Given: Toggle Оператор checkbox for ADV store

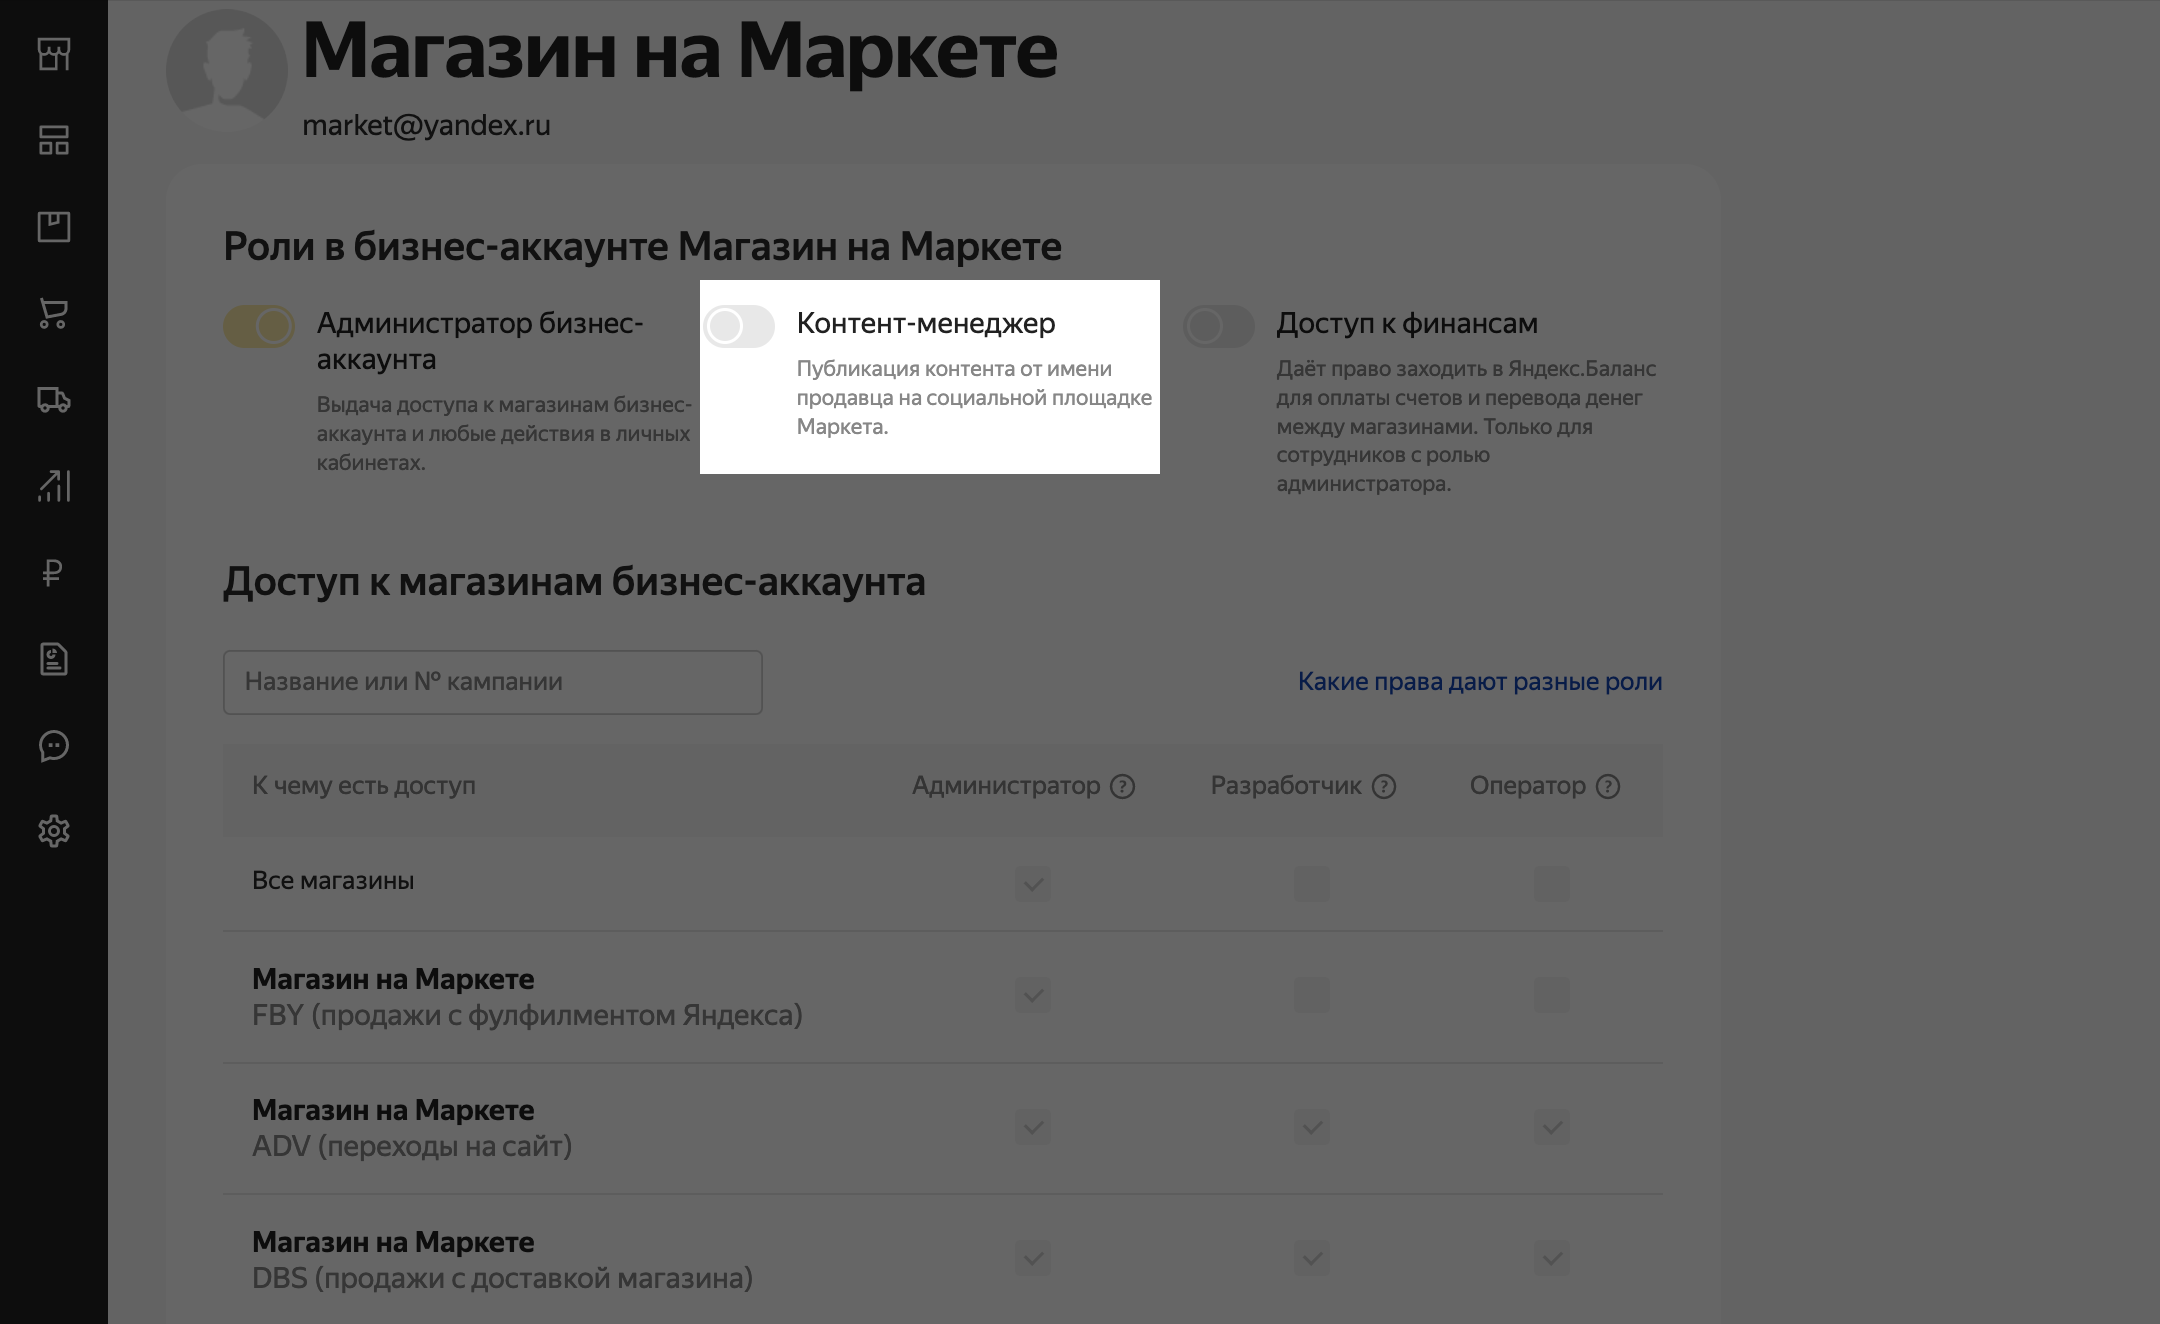Looking at the screenshot, I should pyautogui.click(x=1551, y=1127).
